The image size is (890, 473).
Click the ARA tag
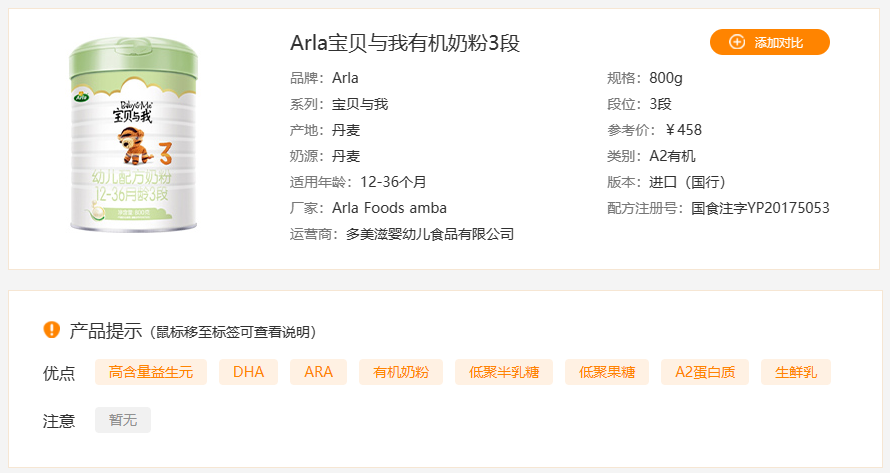(318, 372)
